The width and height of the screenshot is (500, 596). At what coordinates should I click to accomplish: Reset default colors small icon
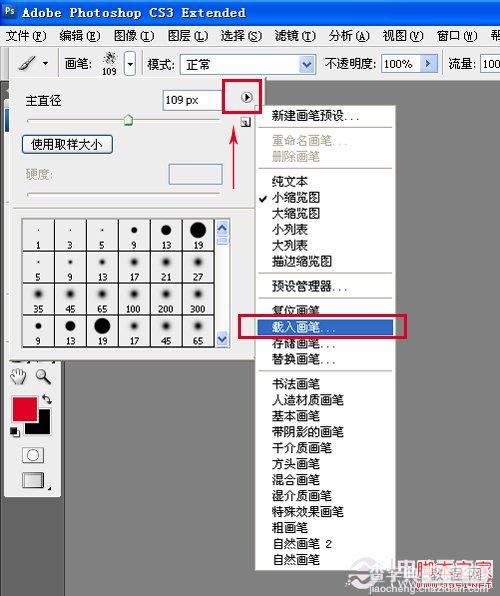(15, 432)
